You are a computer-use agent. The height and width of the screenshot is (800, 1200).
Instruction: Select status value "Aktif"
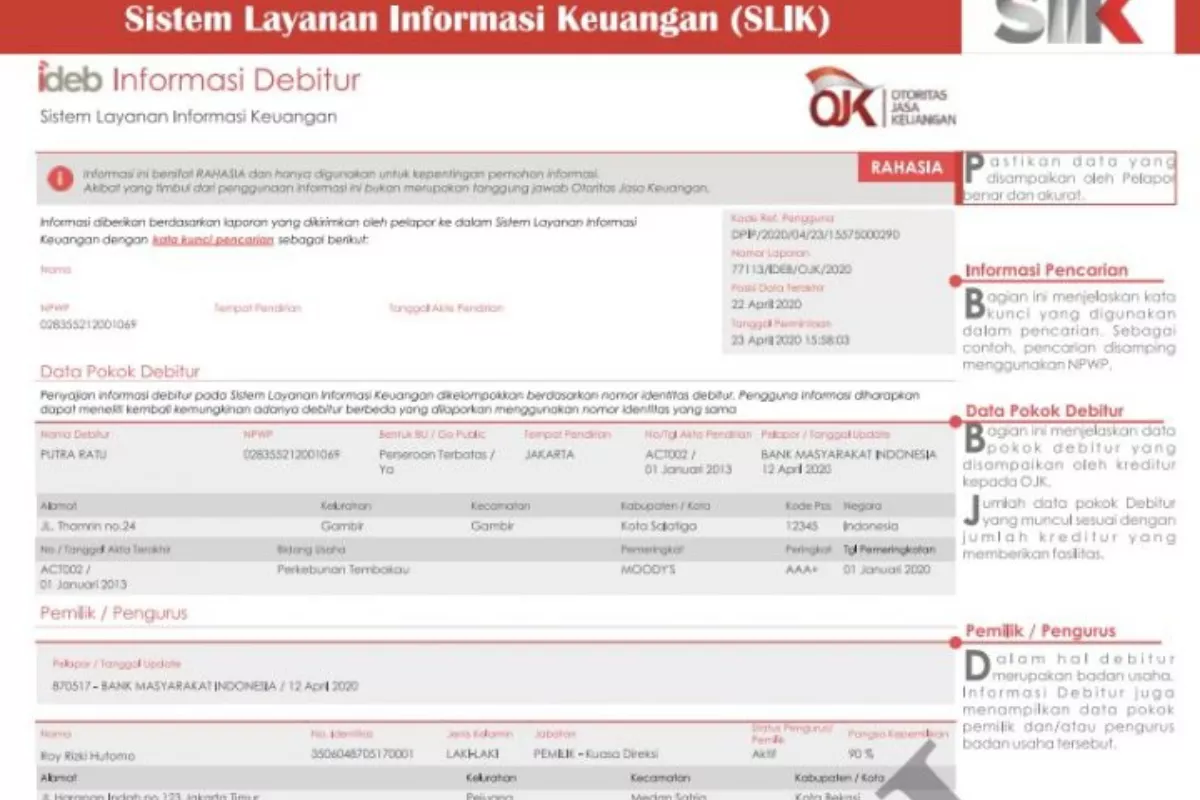763,754
